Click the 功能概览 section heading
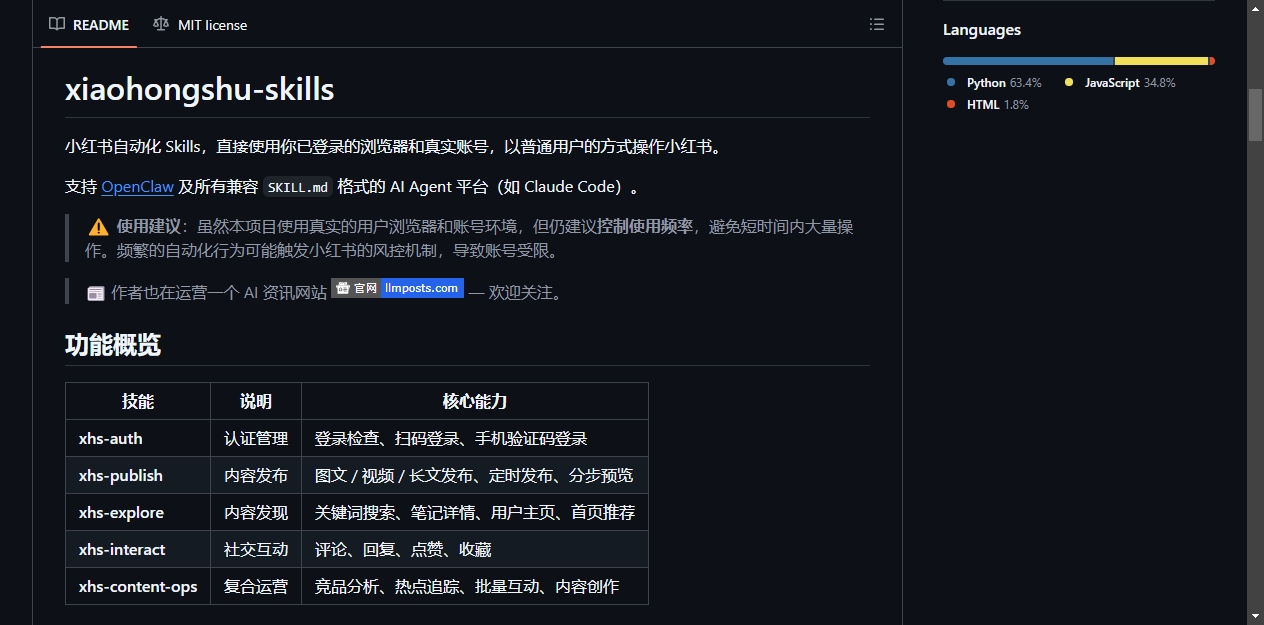Viewport: 1264px width, 625px height. [113, 345]
